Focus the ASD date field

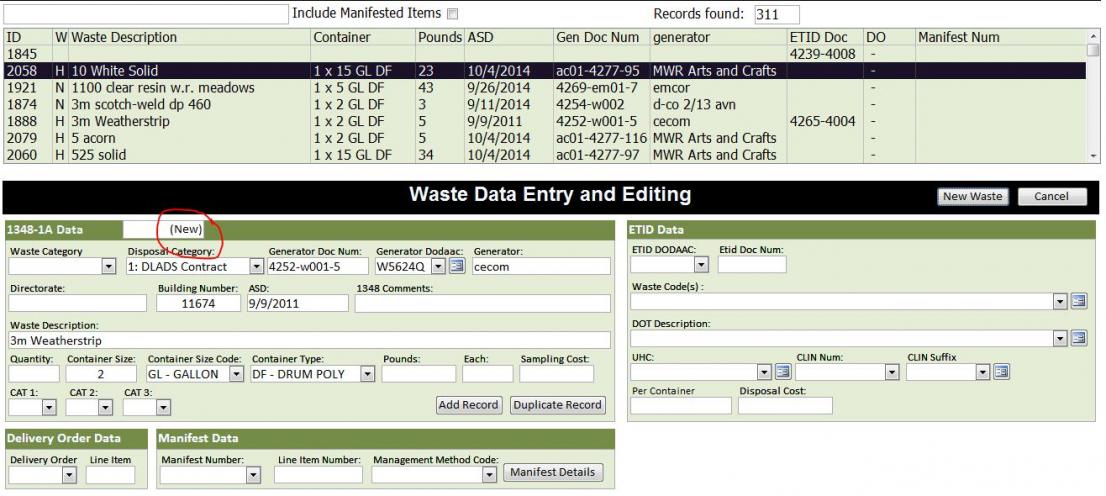point(298,303)
